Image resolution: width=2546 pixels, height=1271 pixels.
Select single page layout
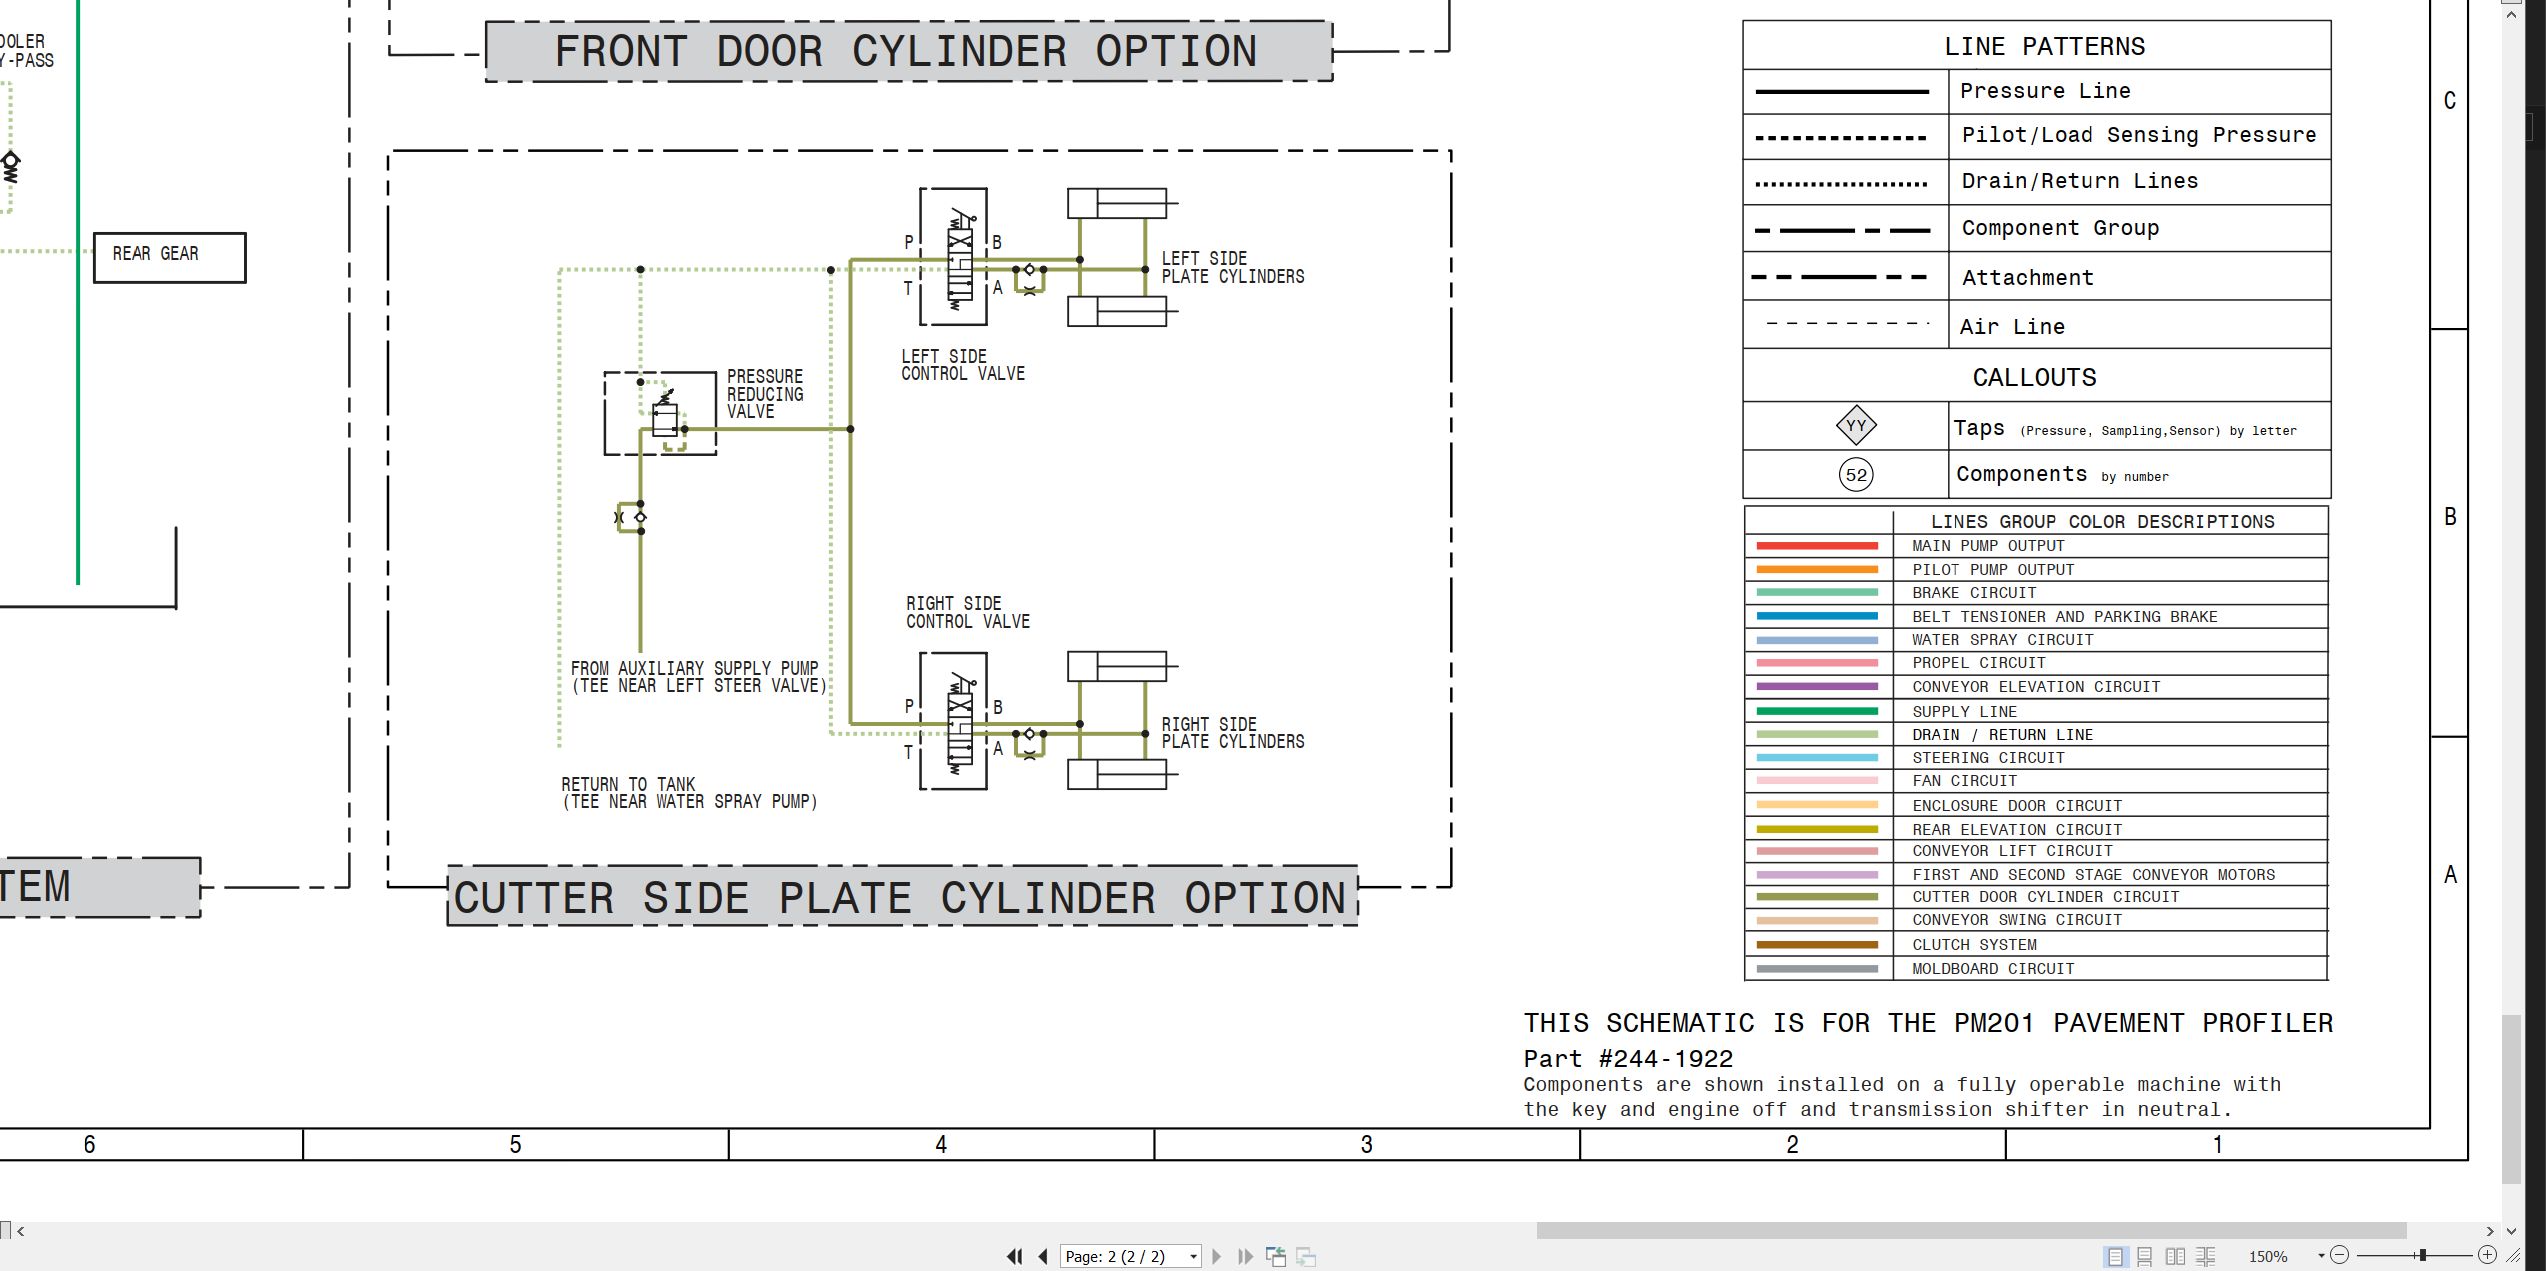2115,1256
